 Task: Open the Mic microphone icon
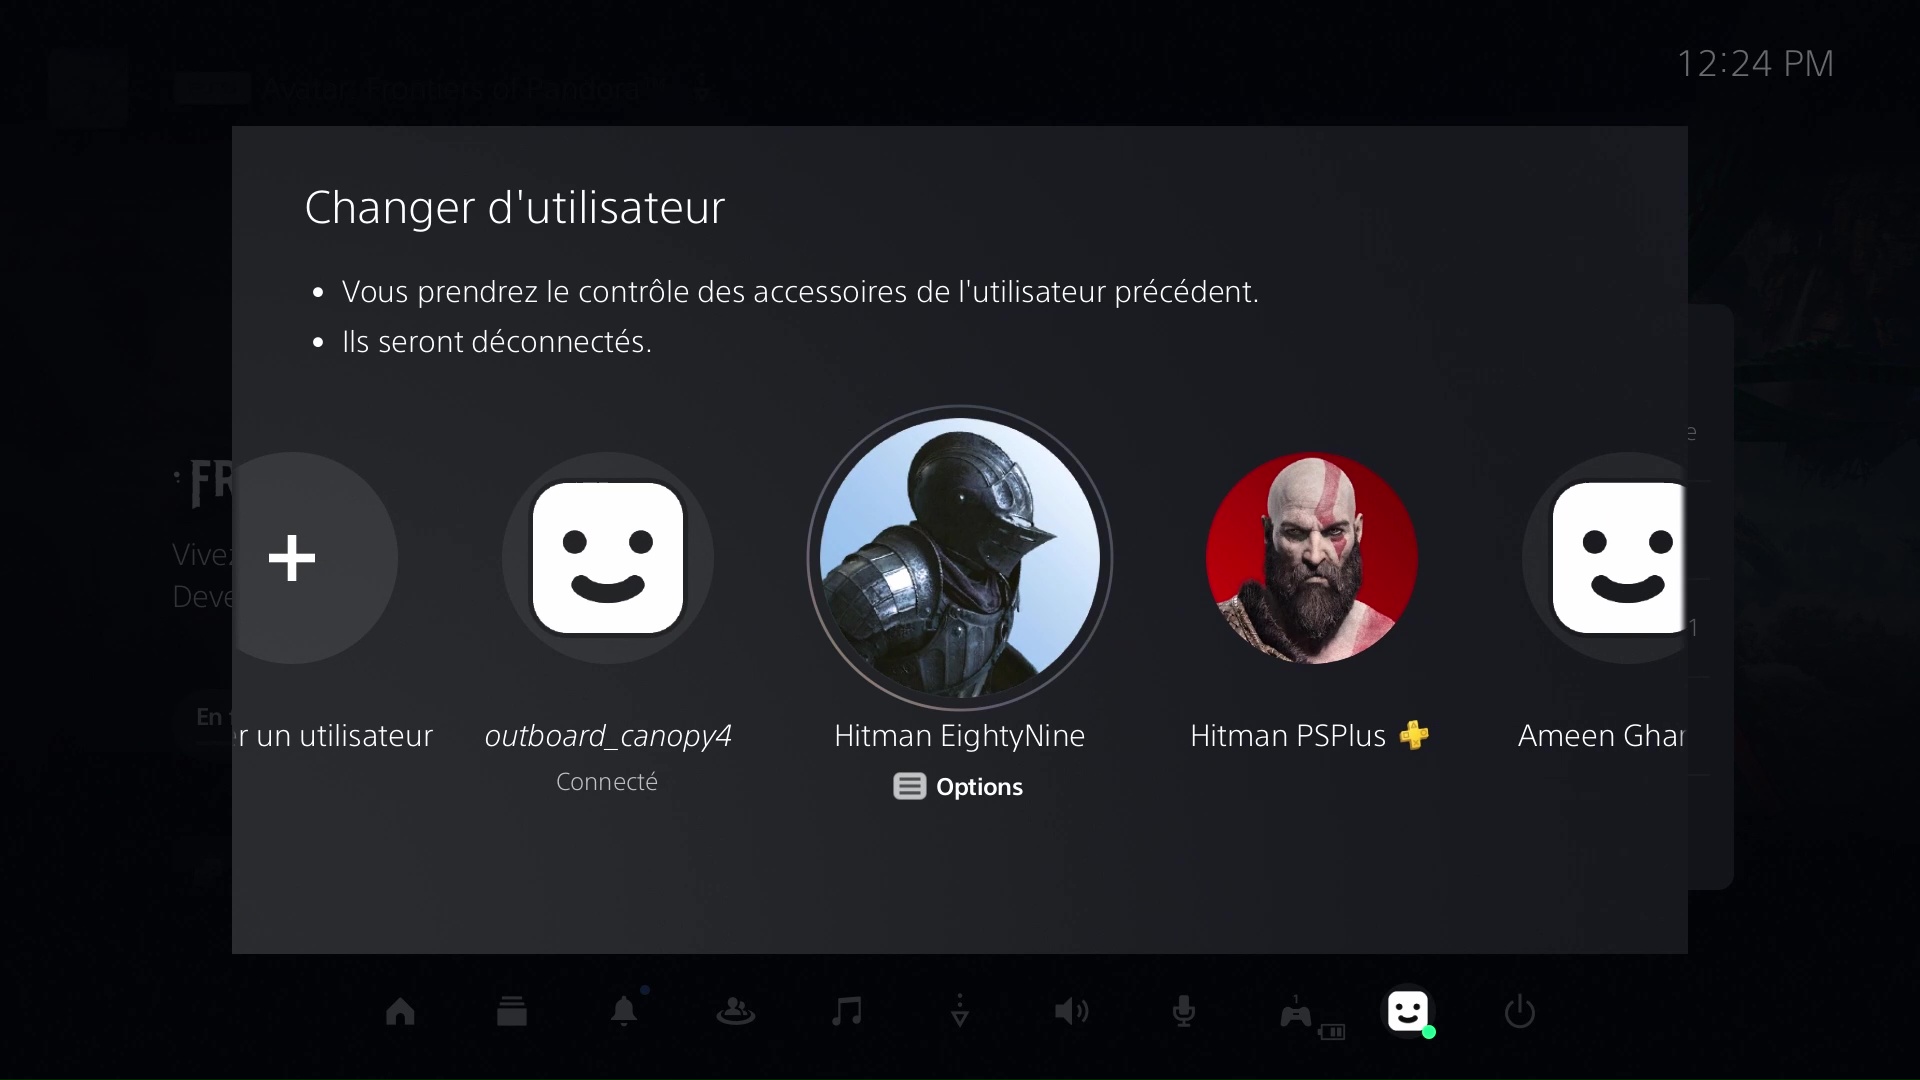[1184, 1012]
